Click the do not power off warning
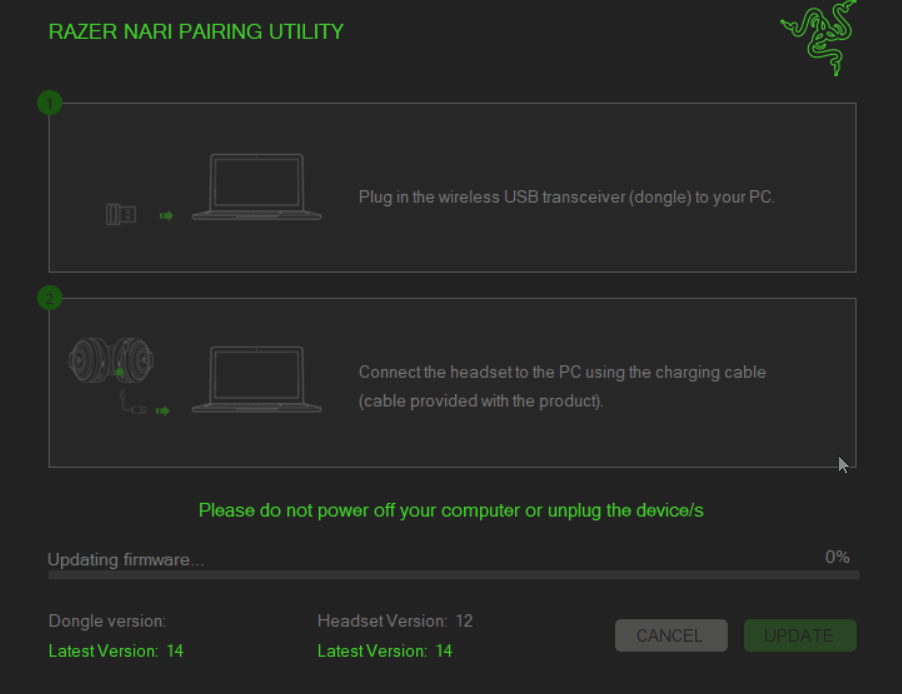The height and width of the screenshot is (694, 902). 451,510
